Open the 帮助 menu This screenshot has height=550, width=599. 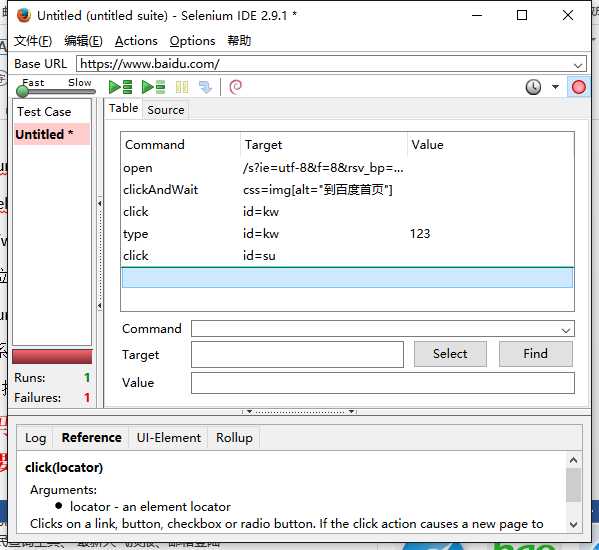(x=239, y=40)
